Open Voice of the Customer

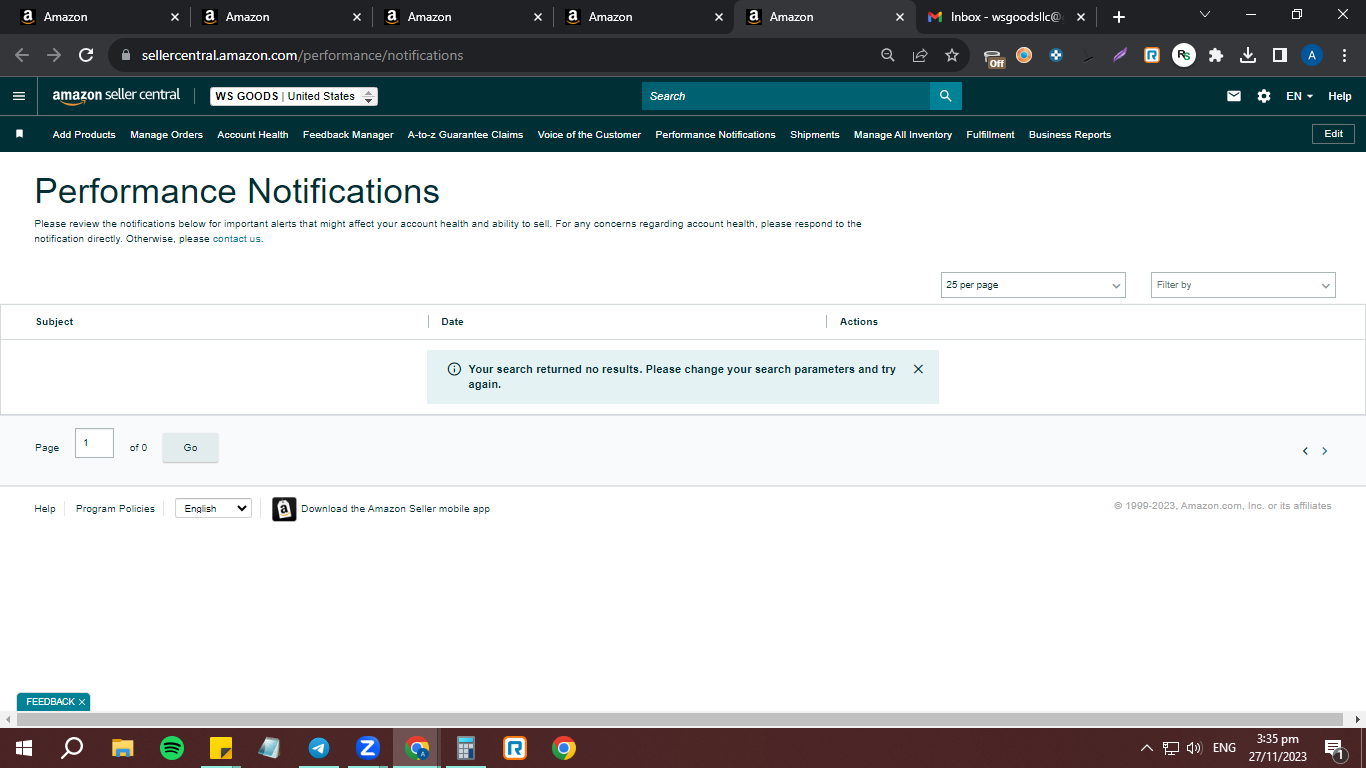589,134
